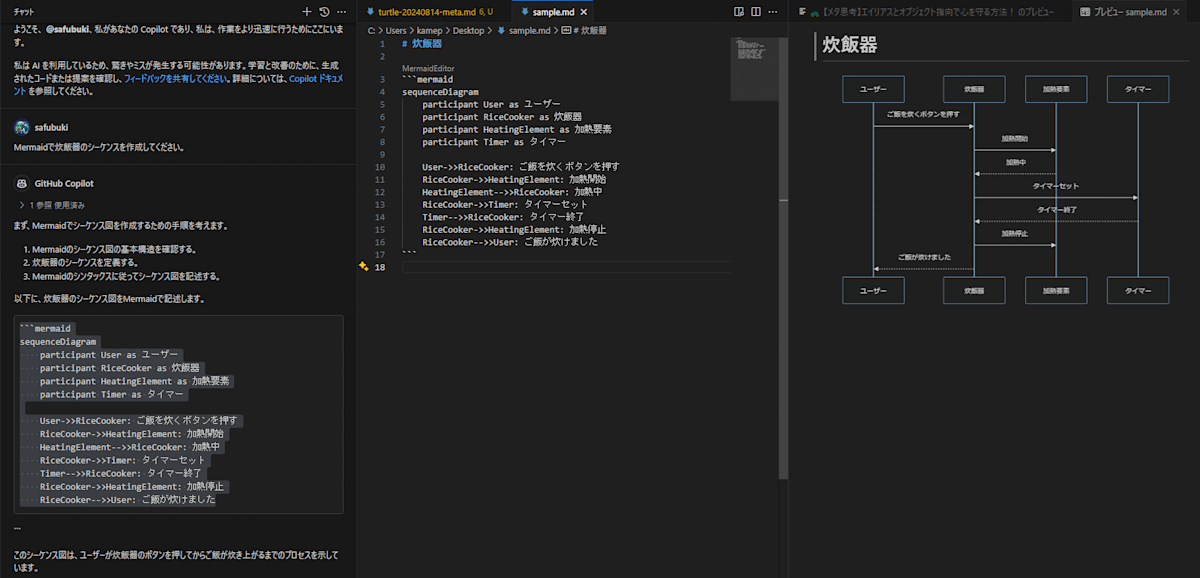Click the Copilot sparkle icon at line 17
Screen dimensions: 1200x578
tap(364, 267)
